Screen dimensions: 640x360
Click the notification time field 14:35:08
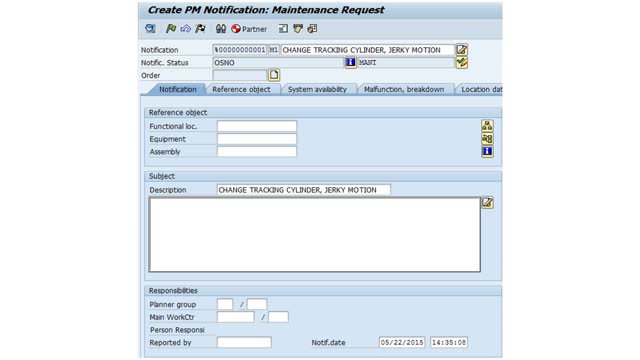pyautogui.click(x=449, y=342)
